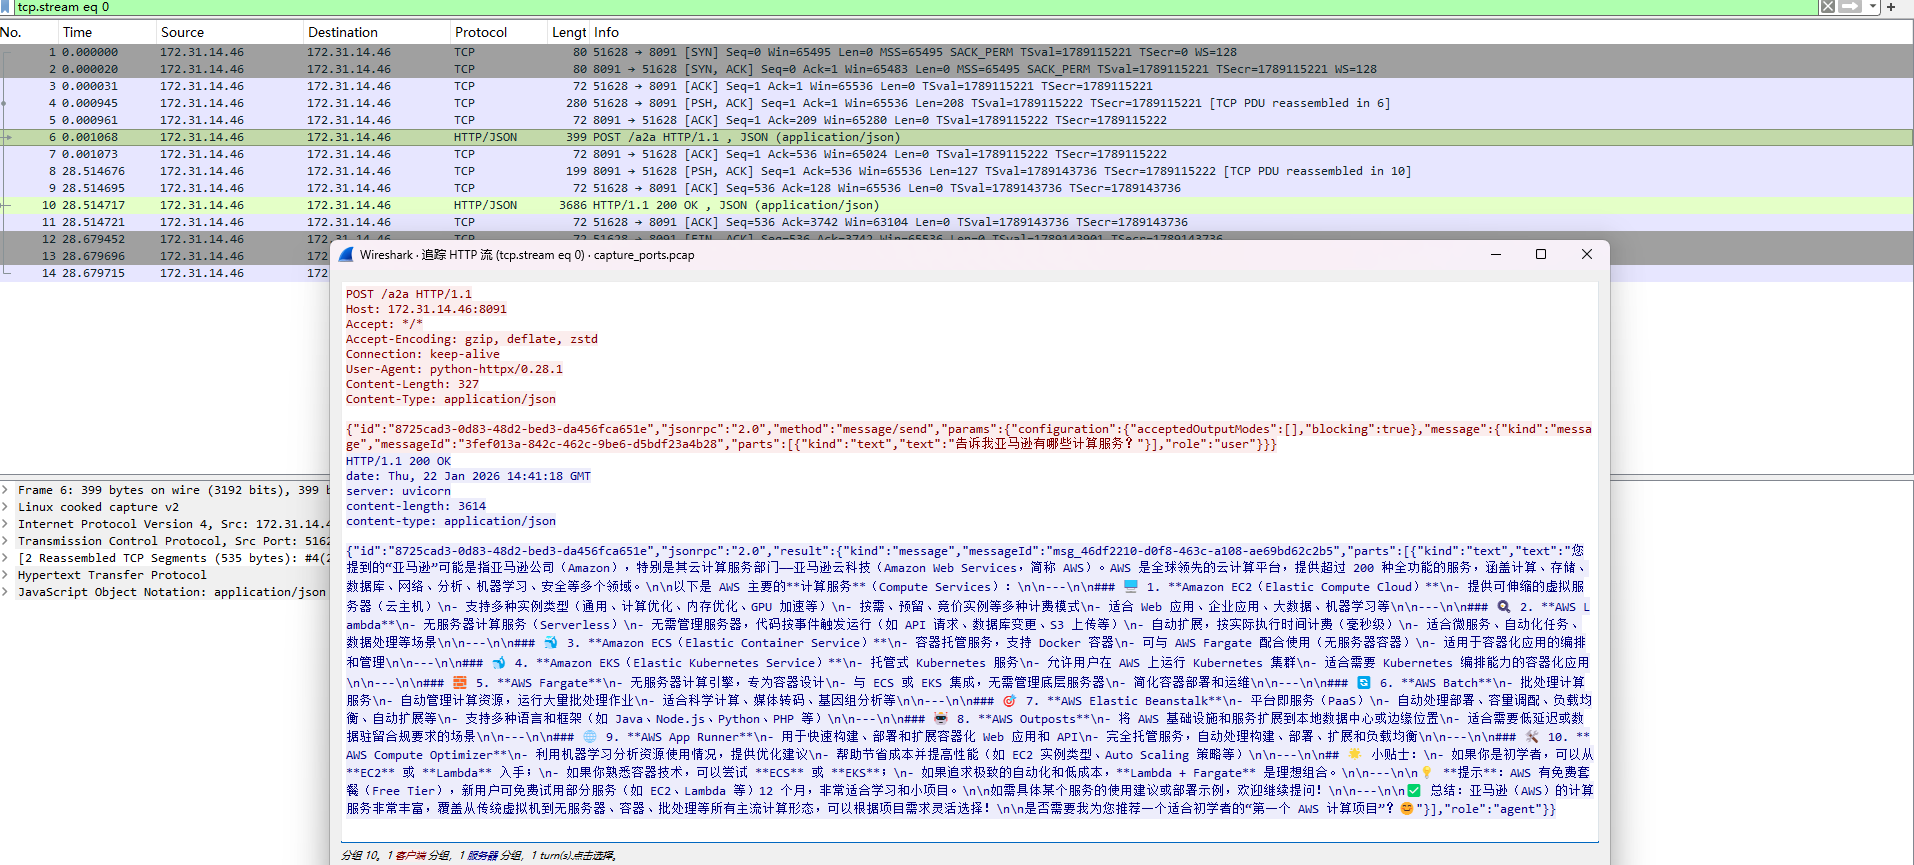1914x865 pixels.
Task: Click the 'Connection: keep-alive' header line
Action: 423,354
